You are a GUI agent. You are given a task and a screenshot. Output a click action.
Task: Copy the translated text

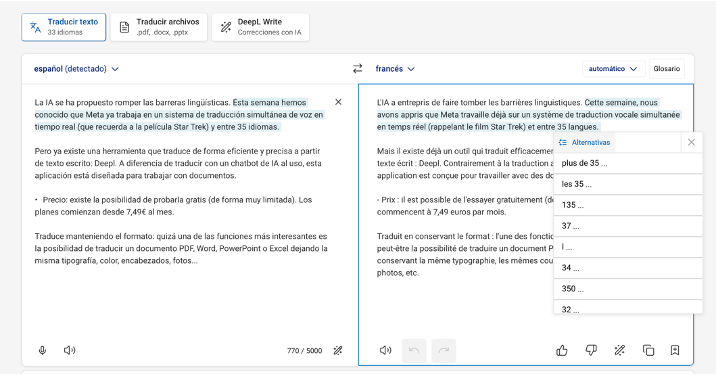click(648, 350)
